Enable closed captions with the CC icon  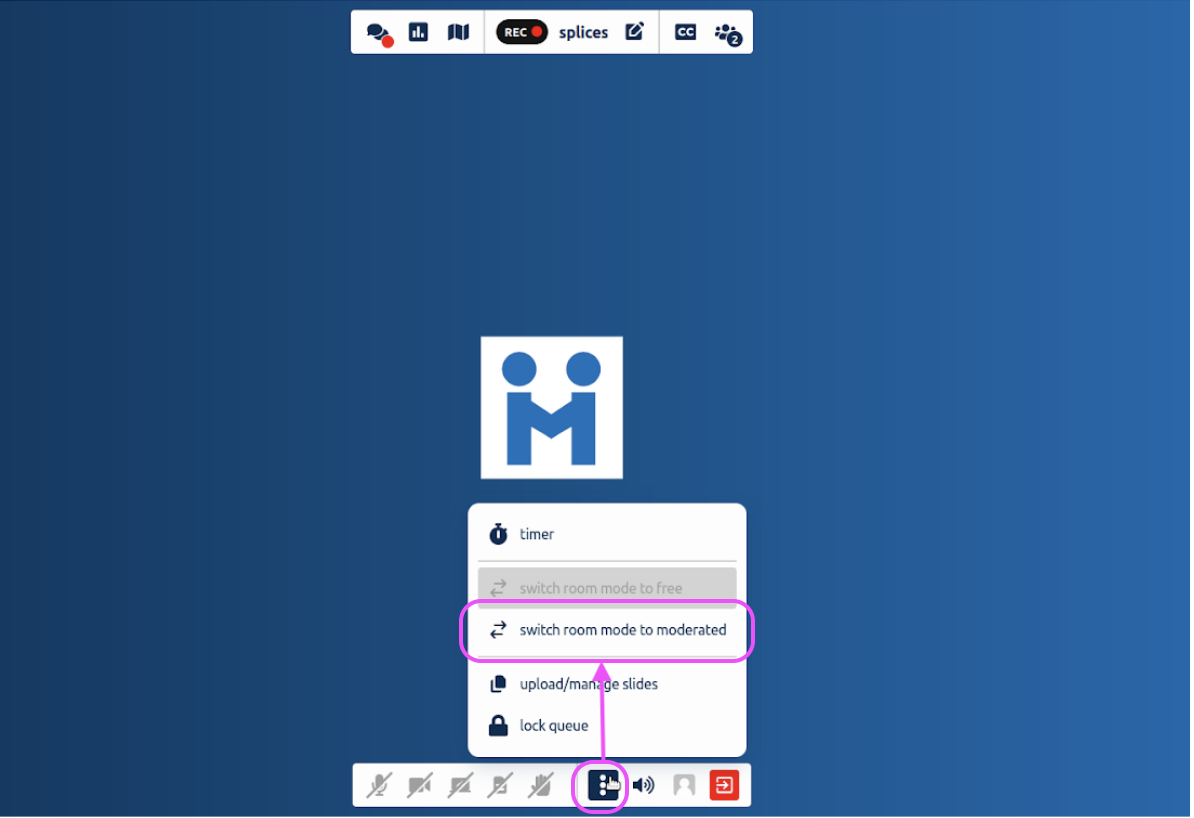coord(685,32)
